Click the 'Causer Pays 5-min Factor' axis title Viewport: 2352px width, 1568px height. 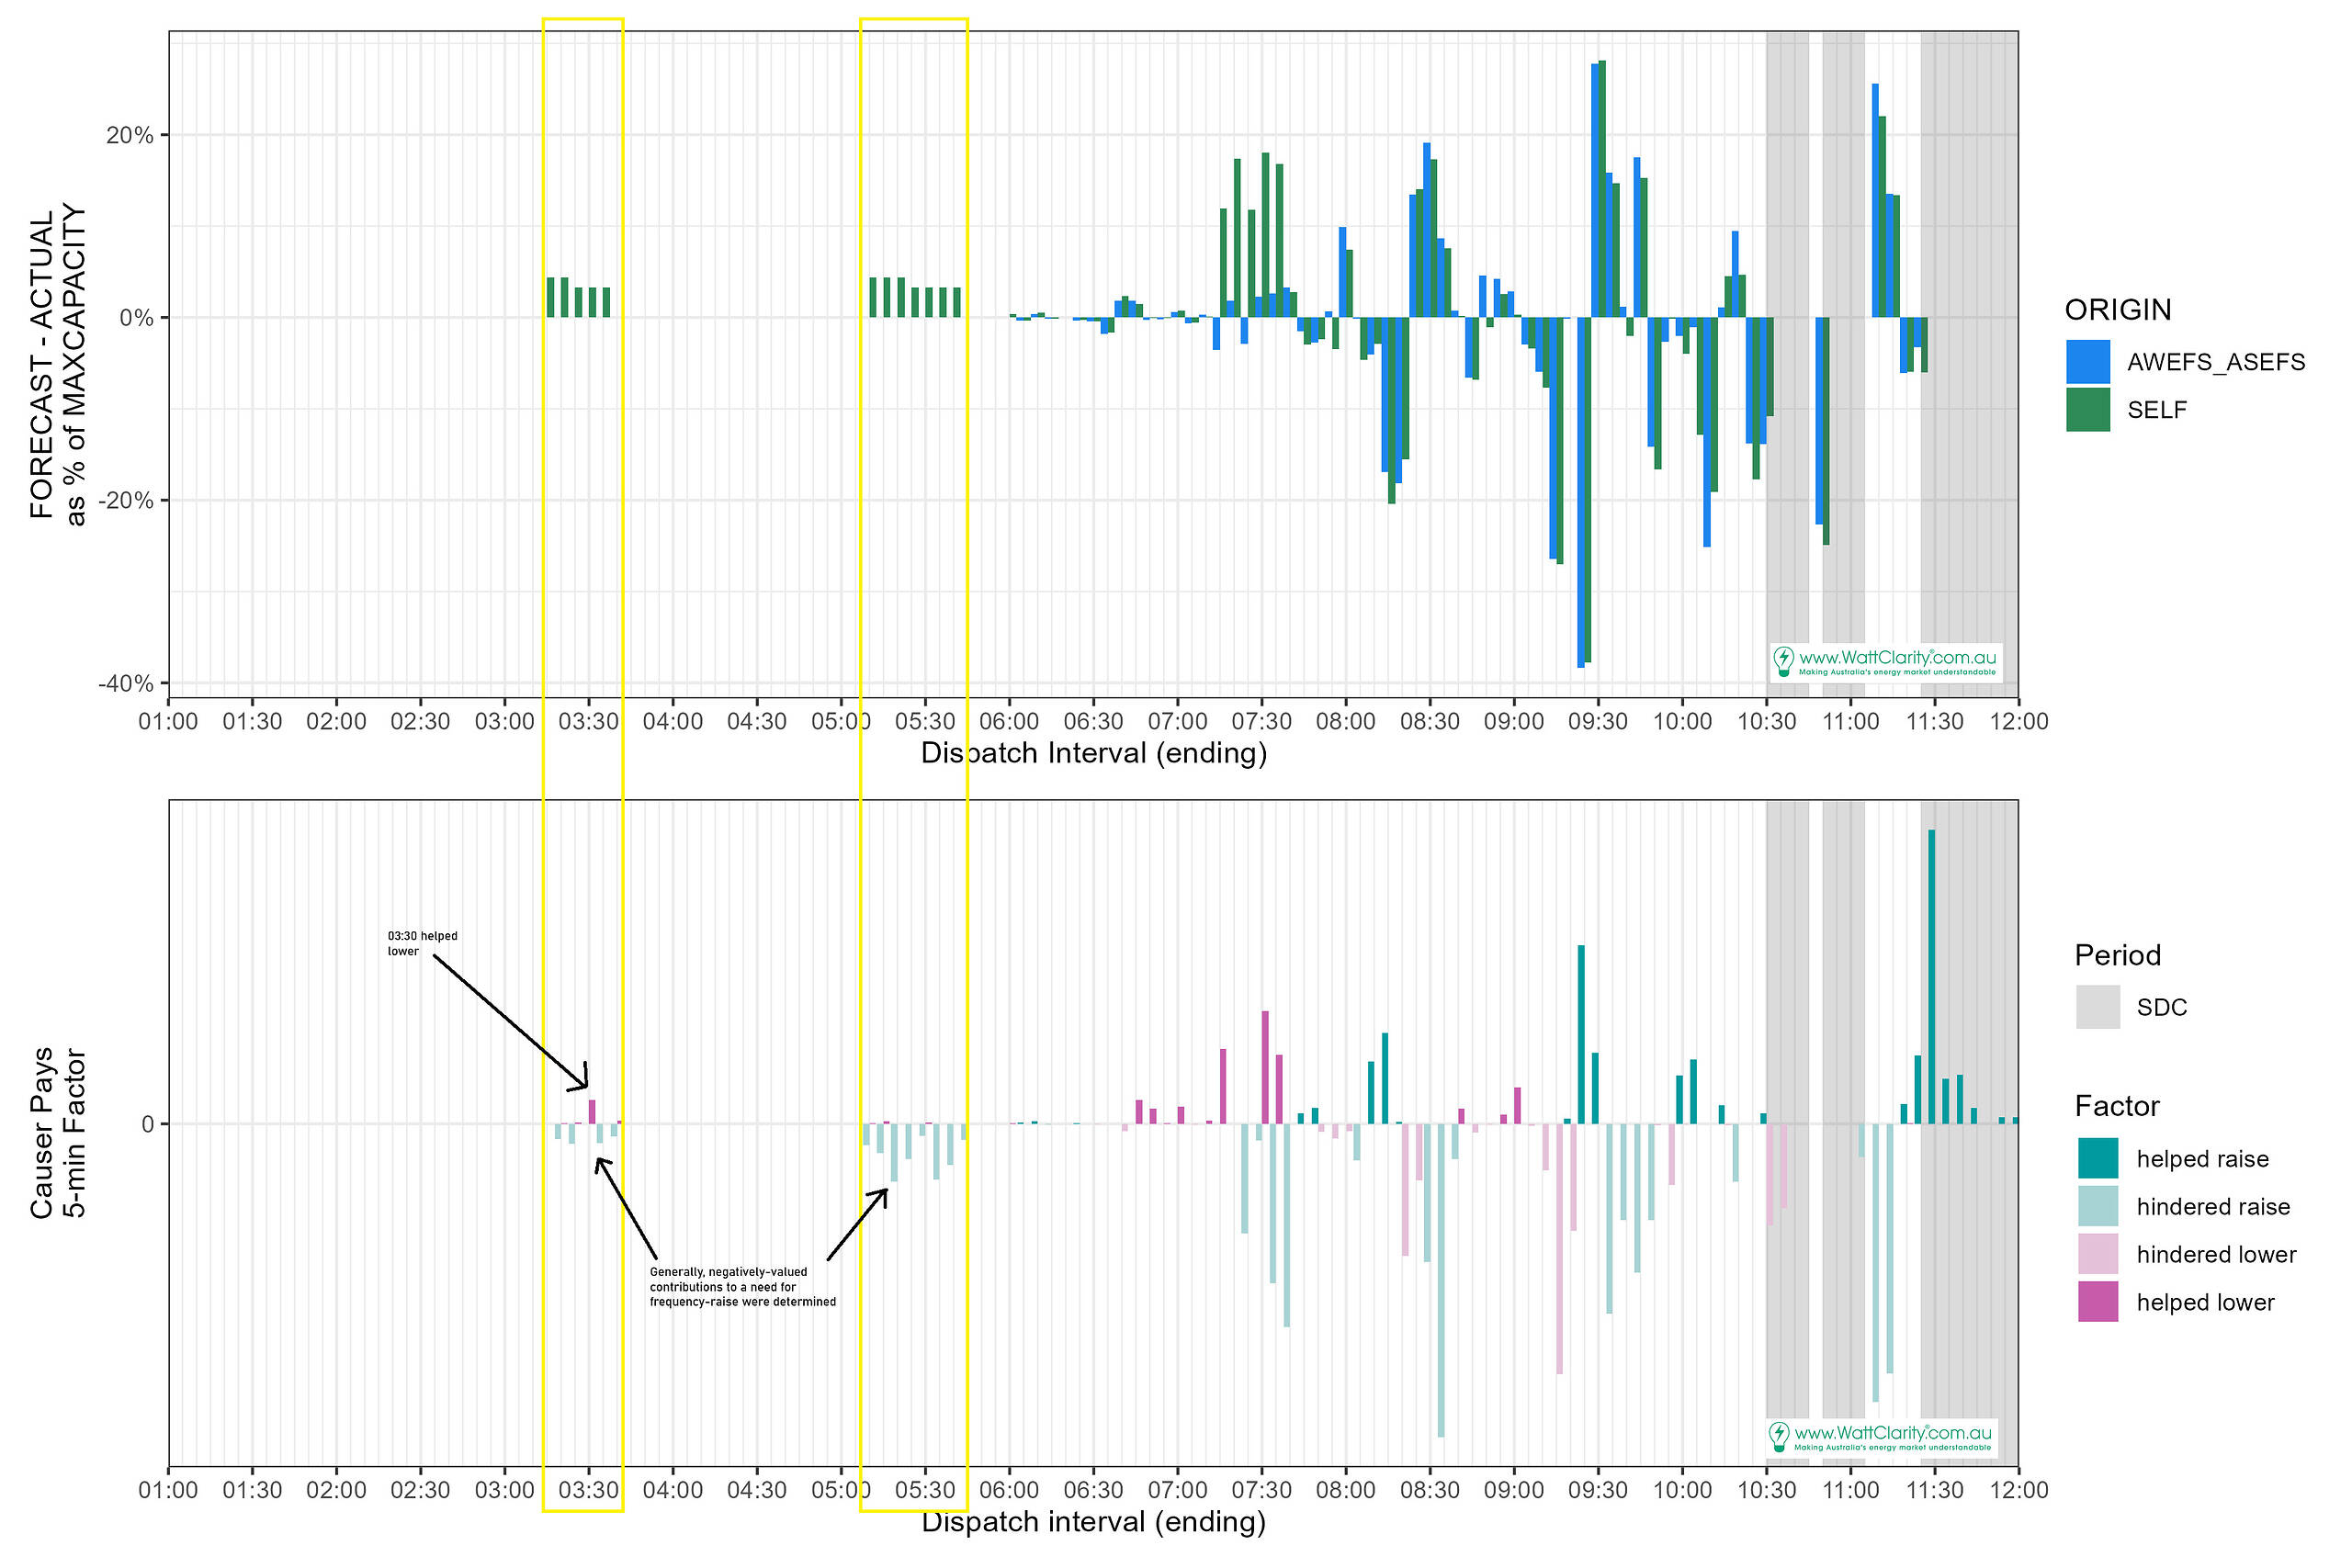point(58,1133)
